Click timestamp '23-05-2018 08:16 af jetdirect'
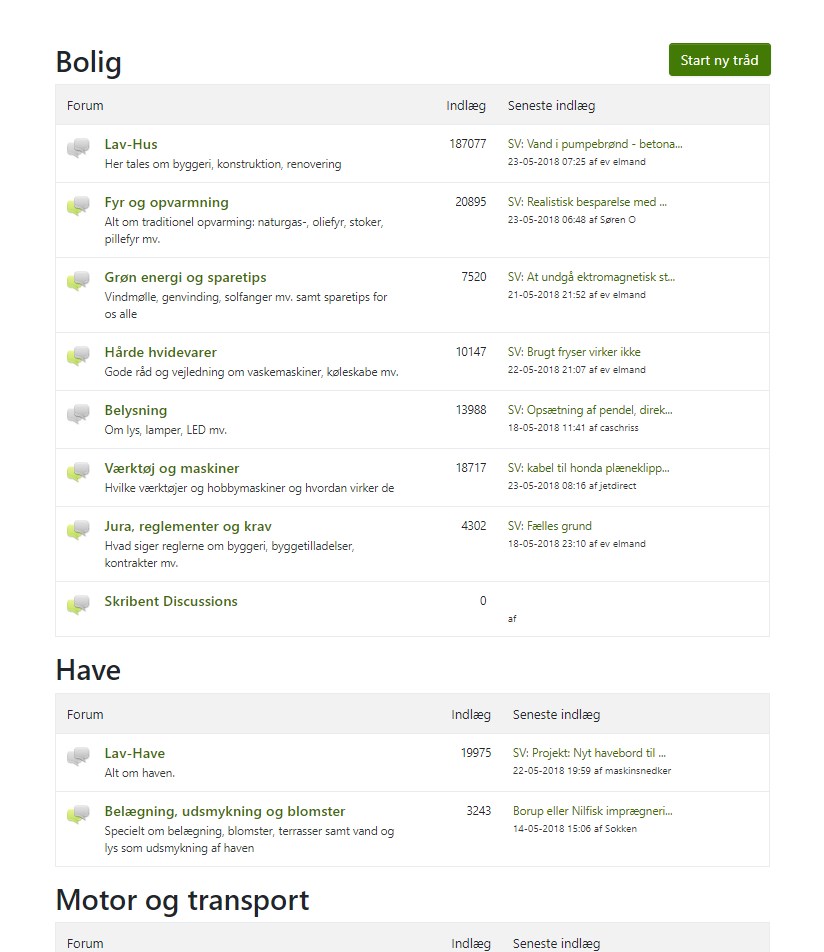 point(572,486)
